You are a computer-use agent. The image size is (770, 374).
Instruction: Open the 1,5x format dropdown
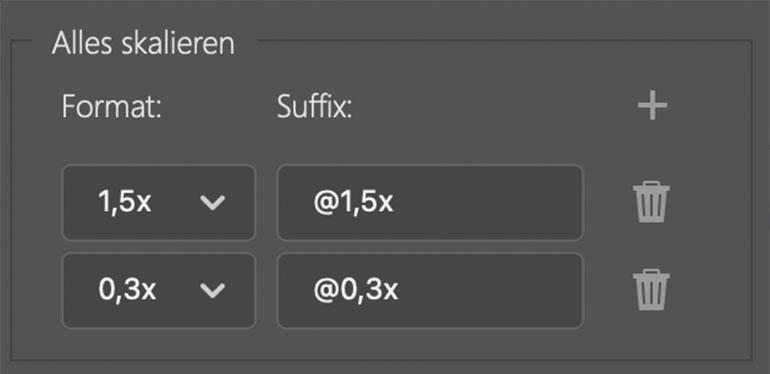tap(159, 202)
